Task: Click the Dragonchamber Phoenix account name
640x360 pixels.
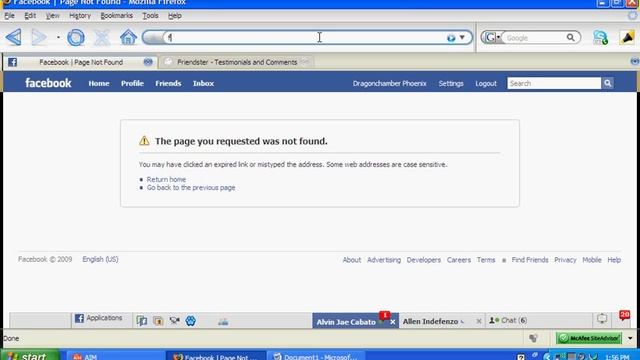Action: 389,83
